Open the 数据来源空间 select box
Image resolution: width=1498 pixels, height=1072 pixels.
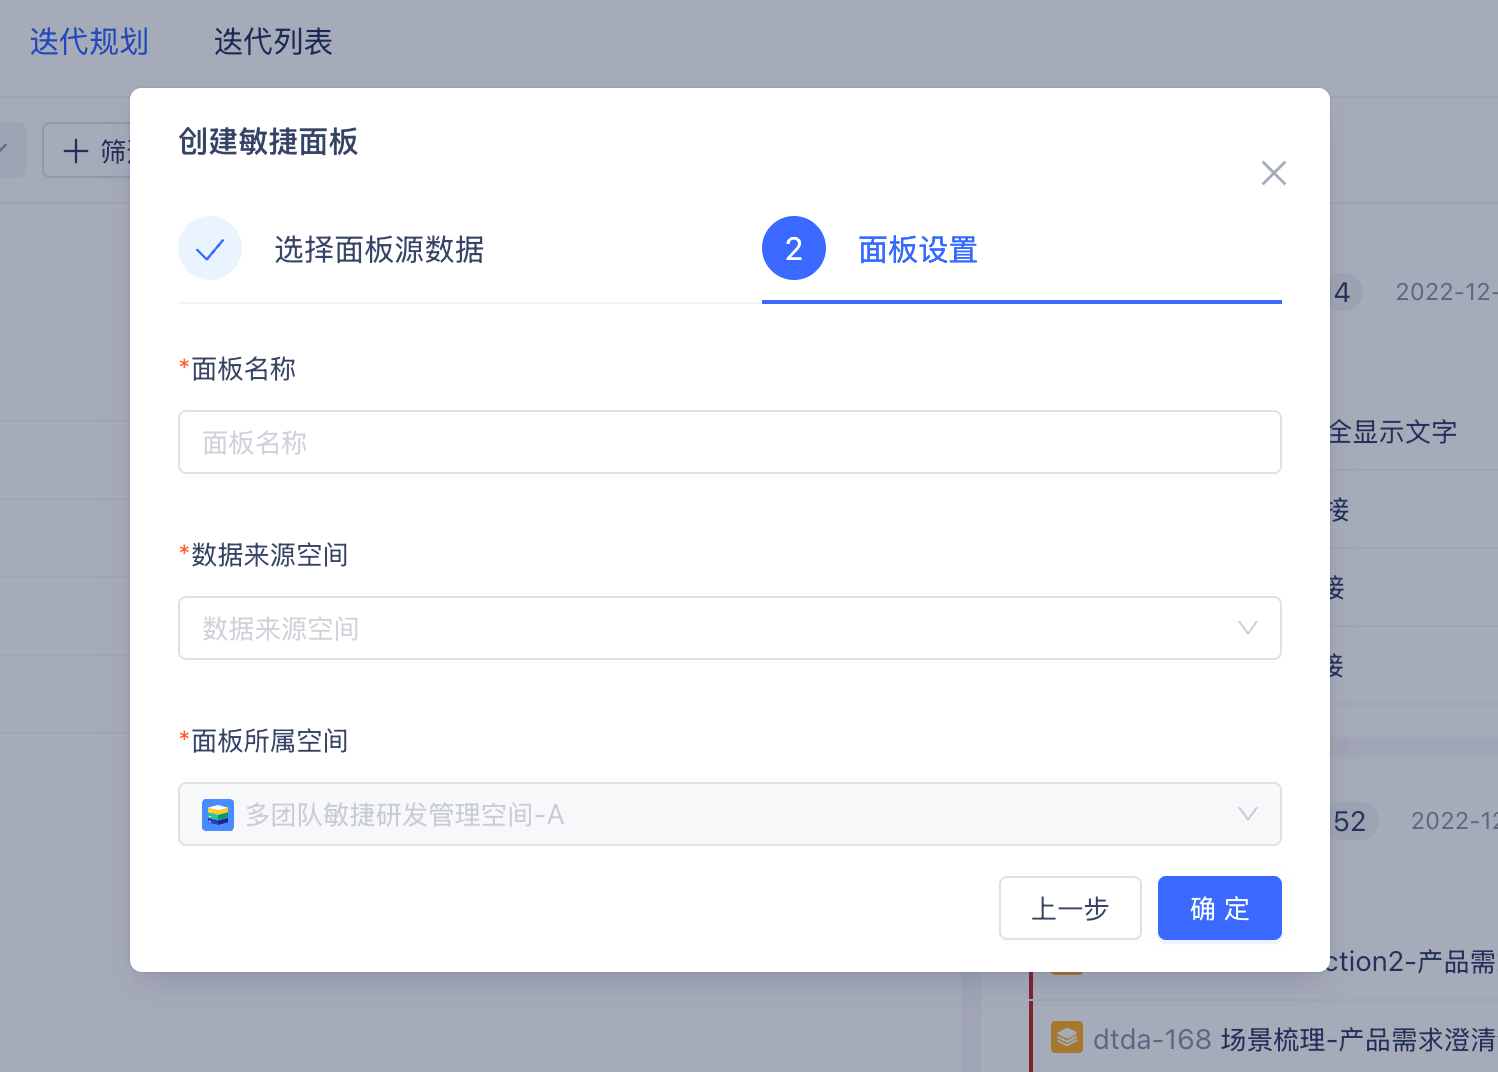tap(730, 628)
